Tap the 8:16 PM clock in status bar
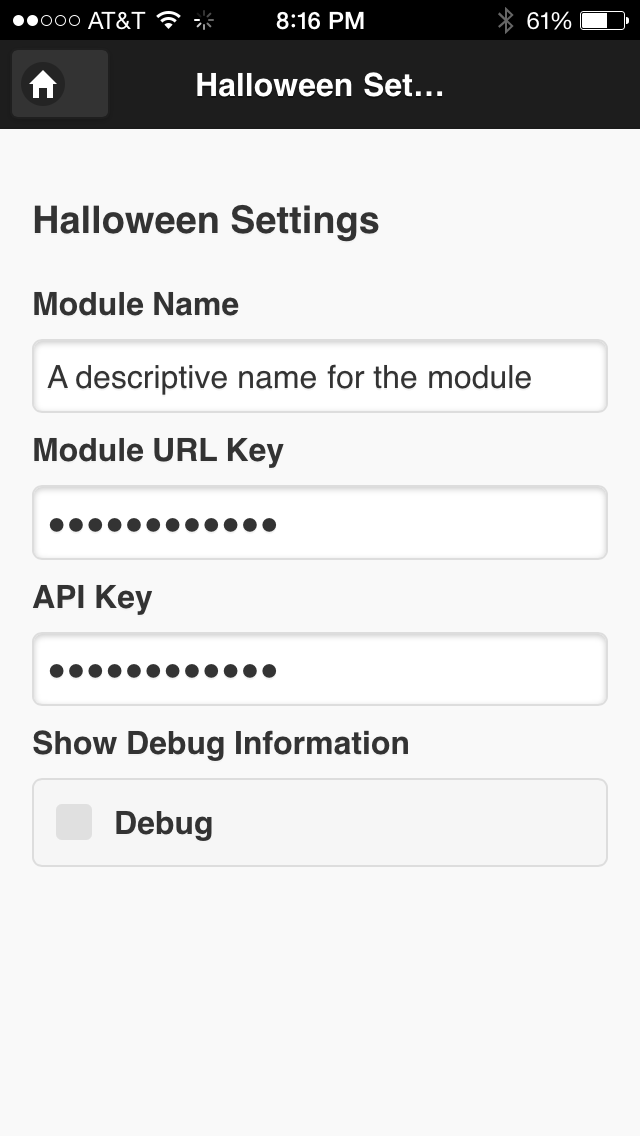The width and height of the screenshot is (640, 1136). [x=320, y=20]
